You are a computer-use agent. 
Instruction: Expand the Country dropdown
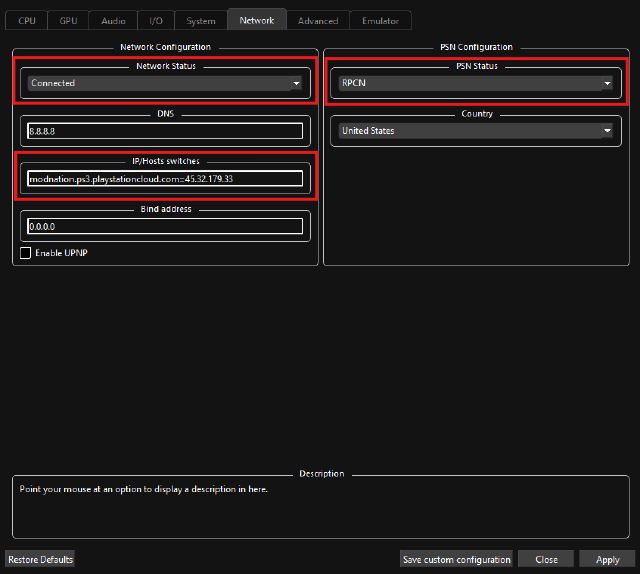click(475, 131)
